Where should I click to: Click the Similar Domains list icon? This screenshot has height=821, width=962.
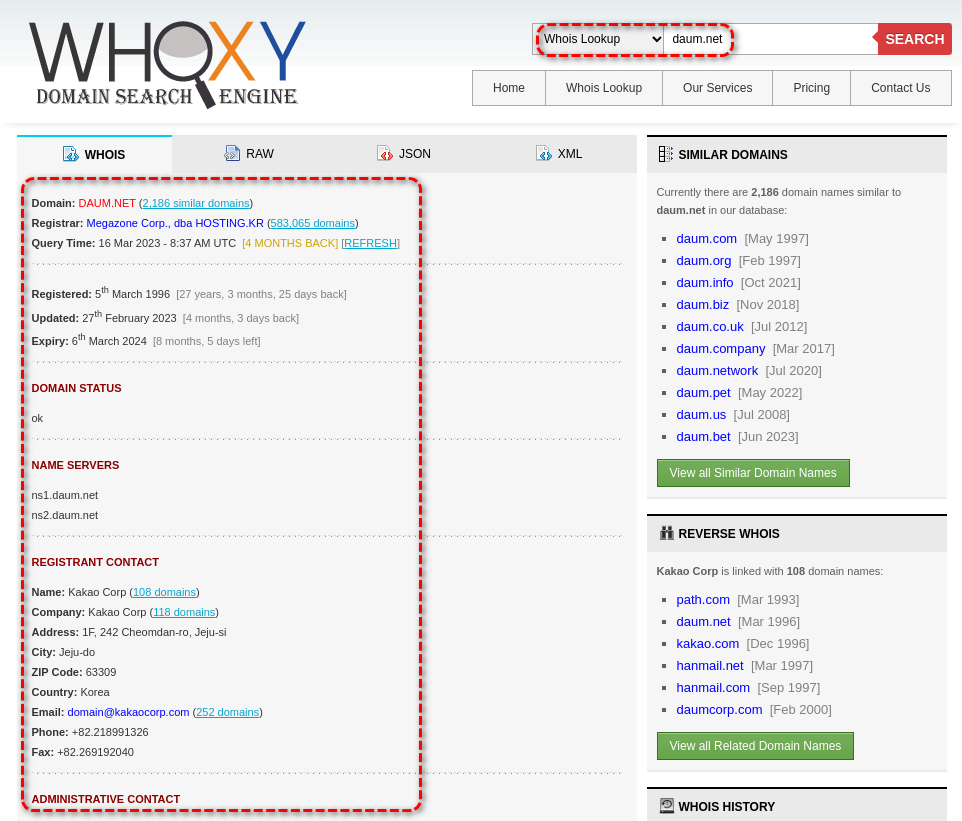tap(665, 154)
